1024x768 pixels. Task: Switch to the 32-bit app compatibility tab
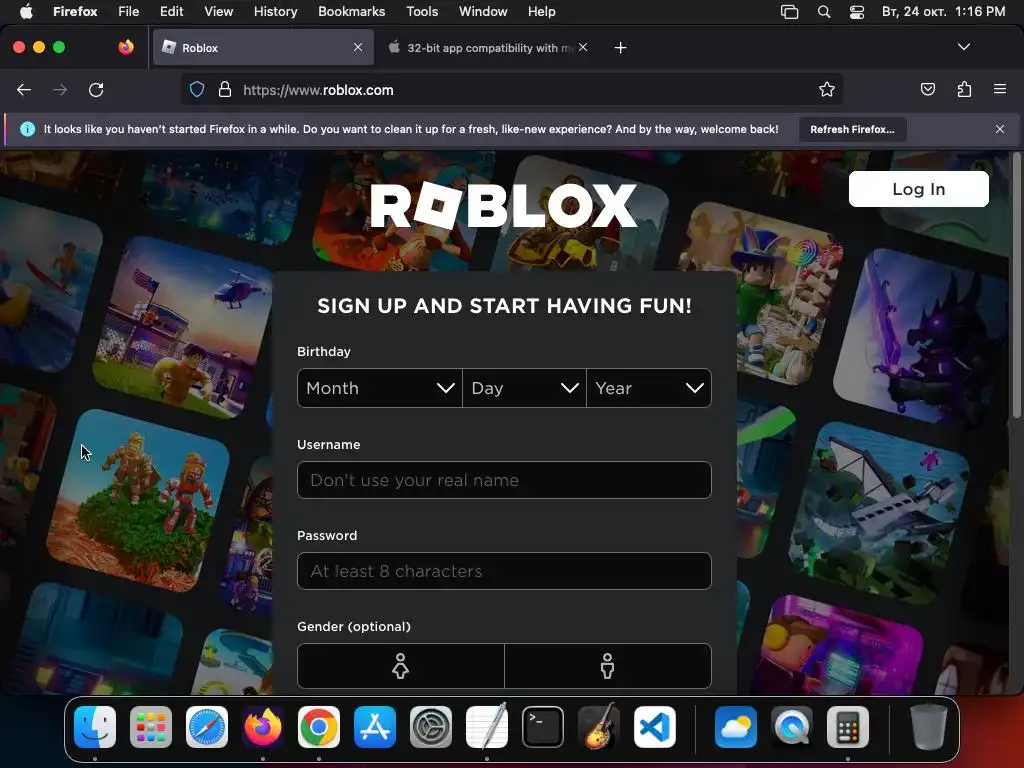pos(488,48)
